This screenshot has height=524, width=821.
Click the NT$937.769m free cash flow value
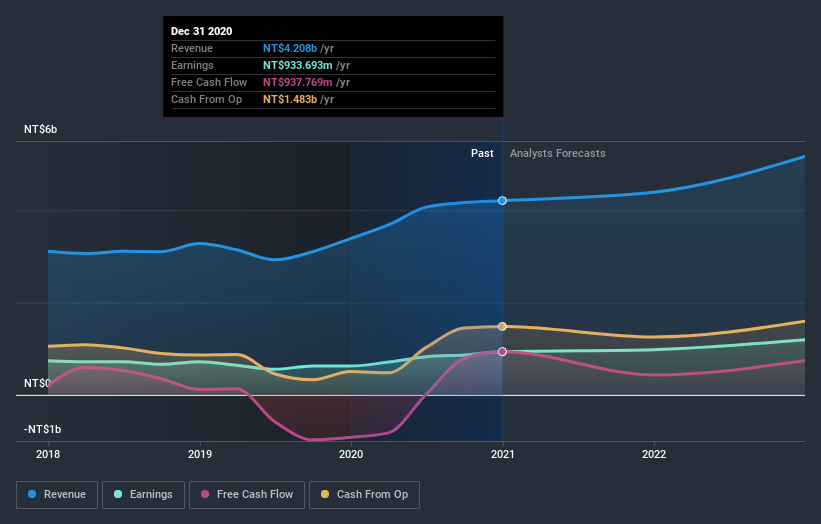coord(297,82)
